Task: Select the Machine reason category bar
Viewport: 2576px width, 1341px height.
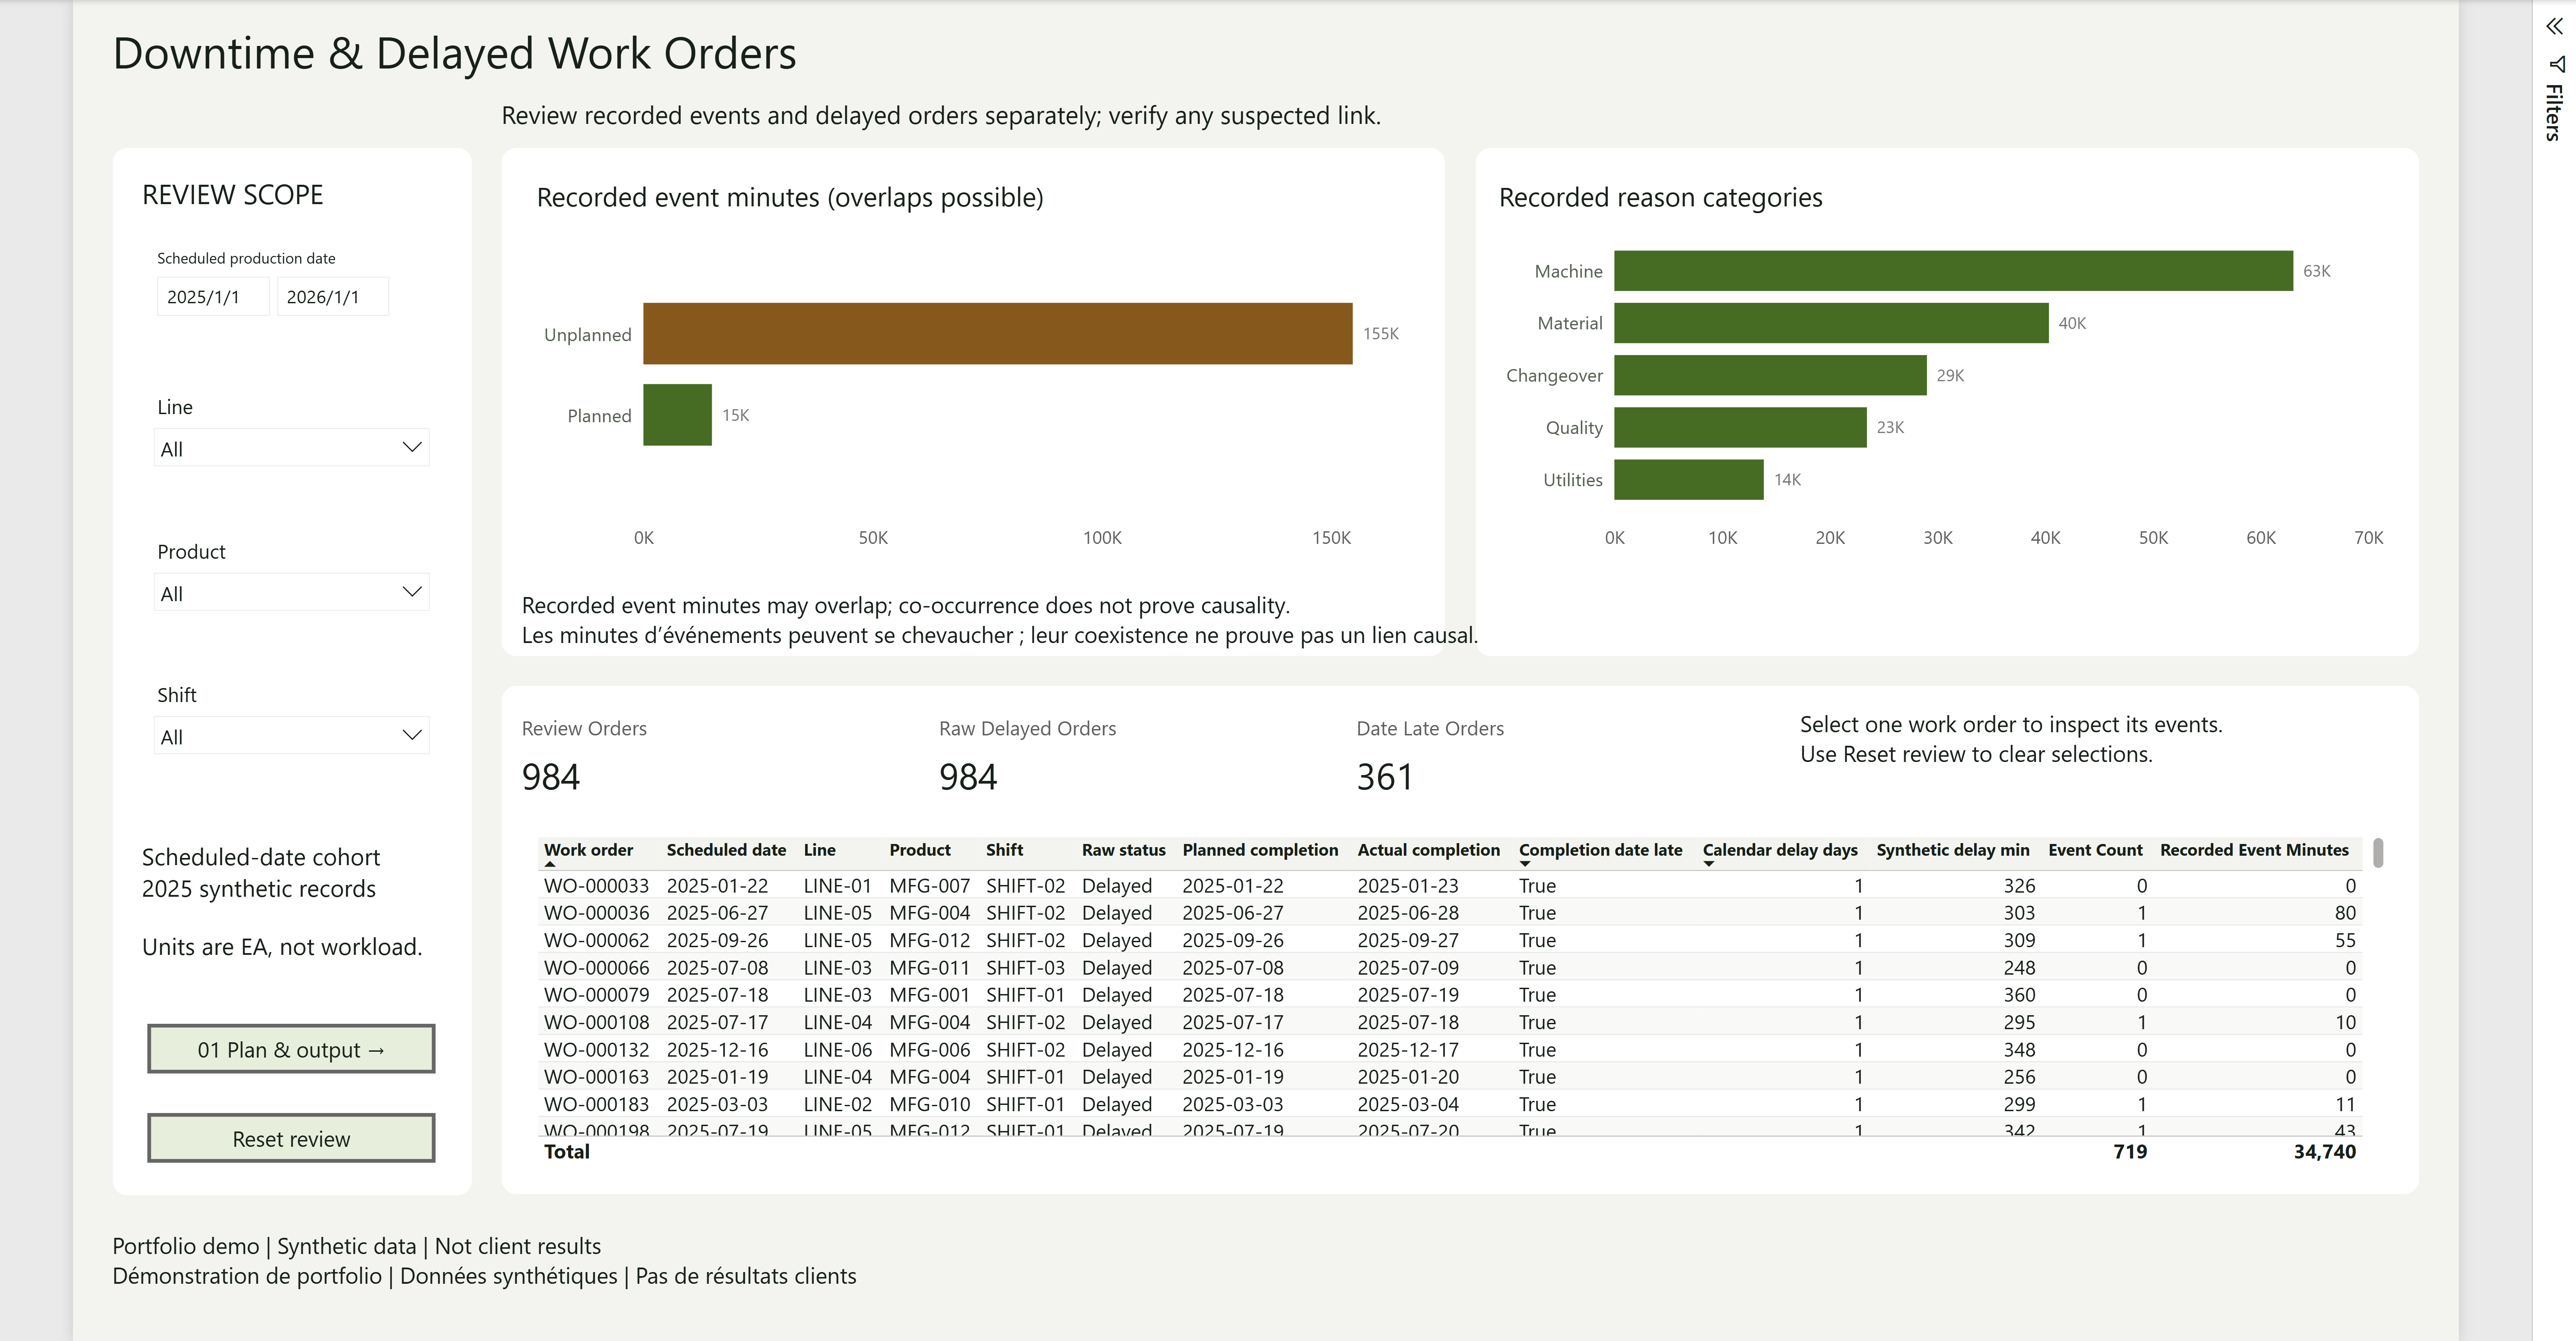Action: pos(1953,271)
